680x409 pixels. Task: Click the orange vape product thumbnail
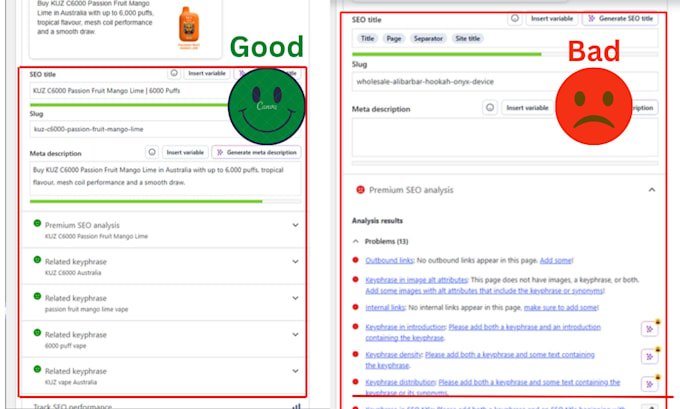click(x=189, y=27)
